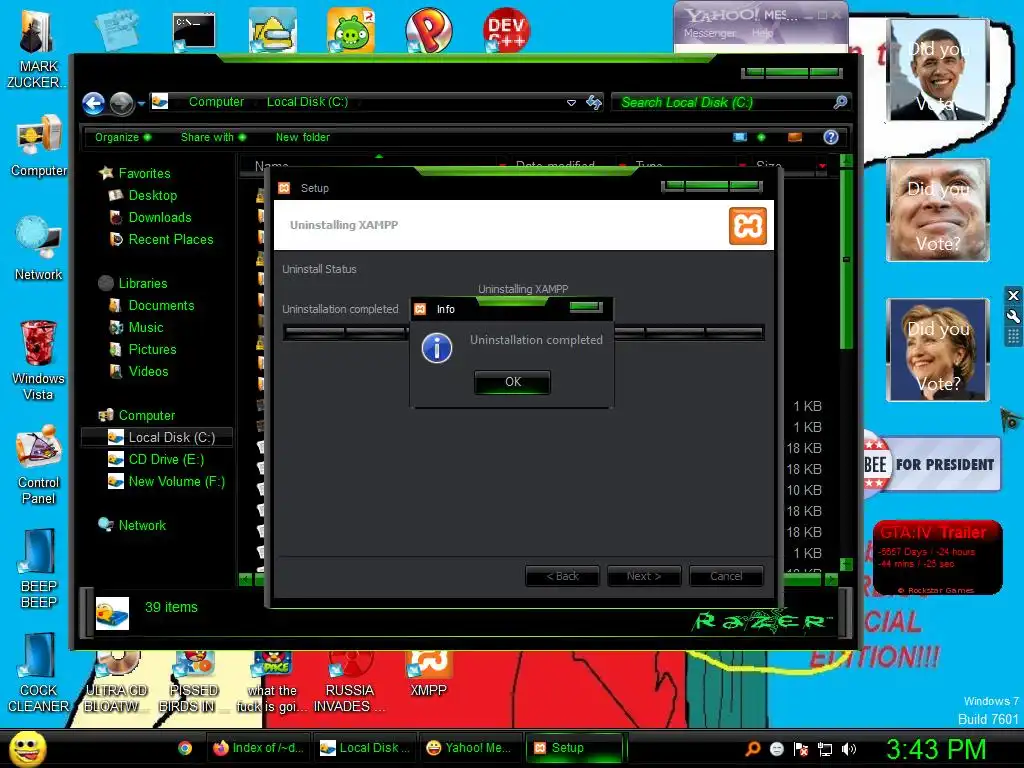The image size is (1024, 768).
Task: Click the BEEP BEEP desktop icon
Action: 39,568
